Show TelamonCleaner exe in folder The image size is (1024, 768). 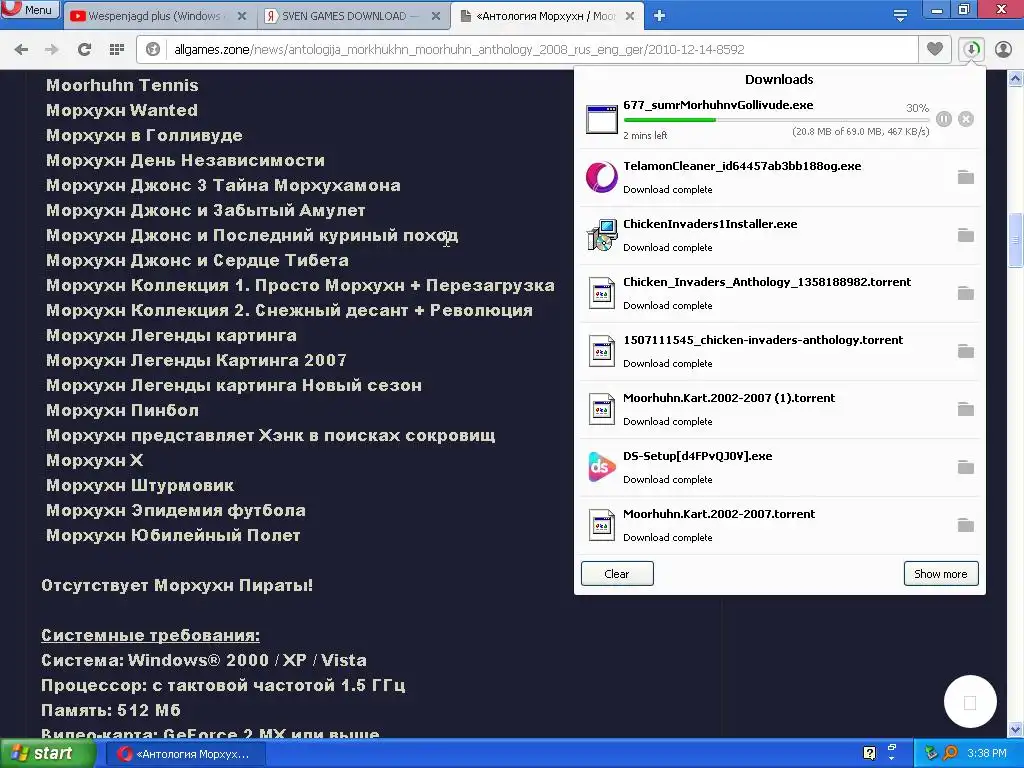pyautogui.click(x=965, y=177)
